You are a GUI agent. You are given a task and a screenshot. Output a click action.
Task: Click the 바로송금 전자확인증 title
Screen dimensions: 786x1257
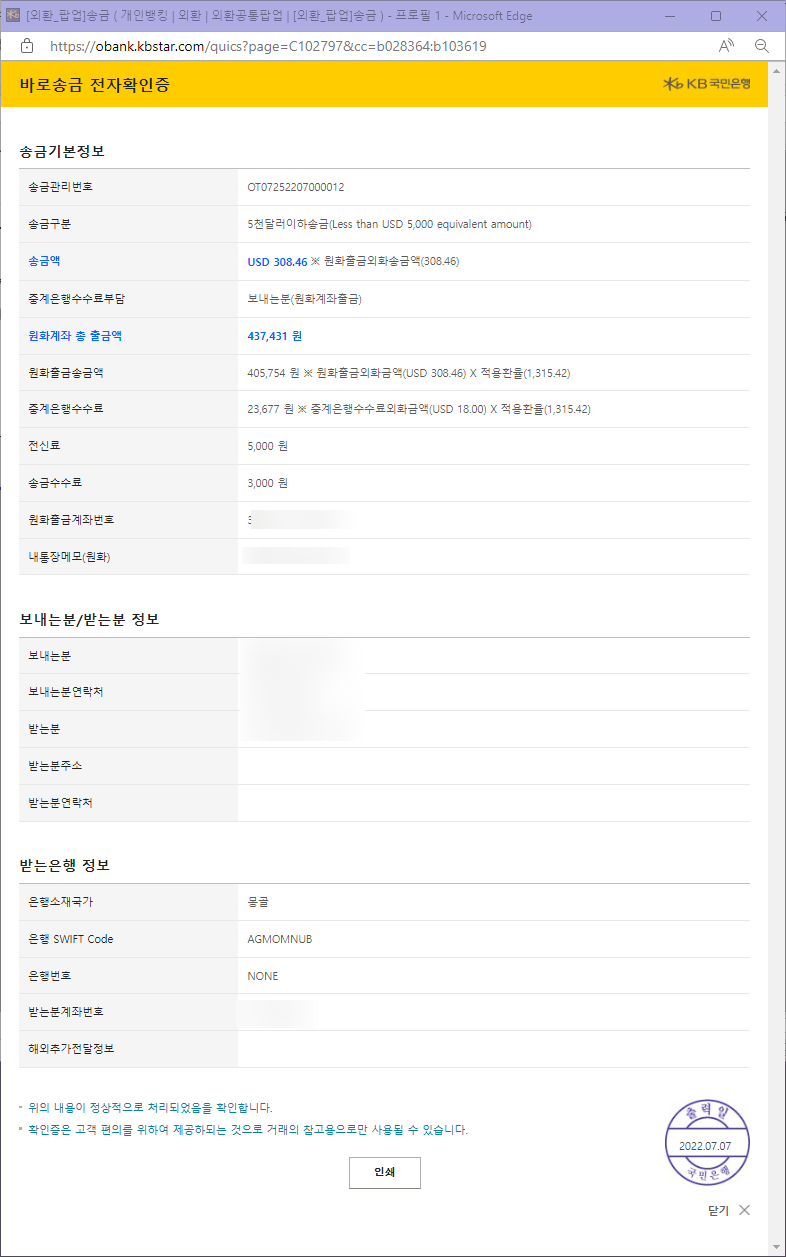pyautogui.click(x=94, y=85)
